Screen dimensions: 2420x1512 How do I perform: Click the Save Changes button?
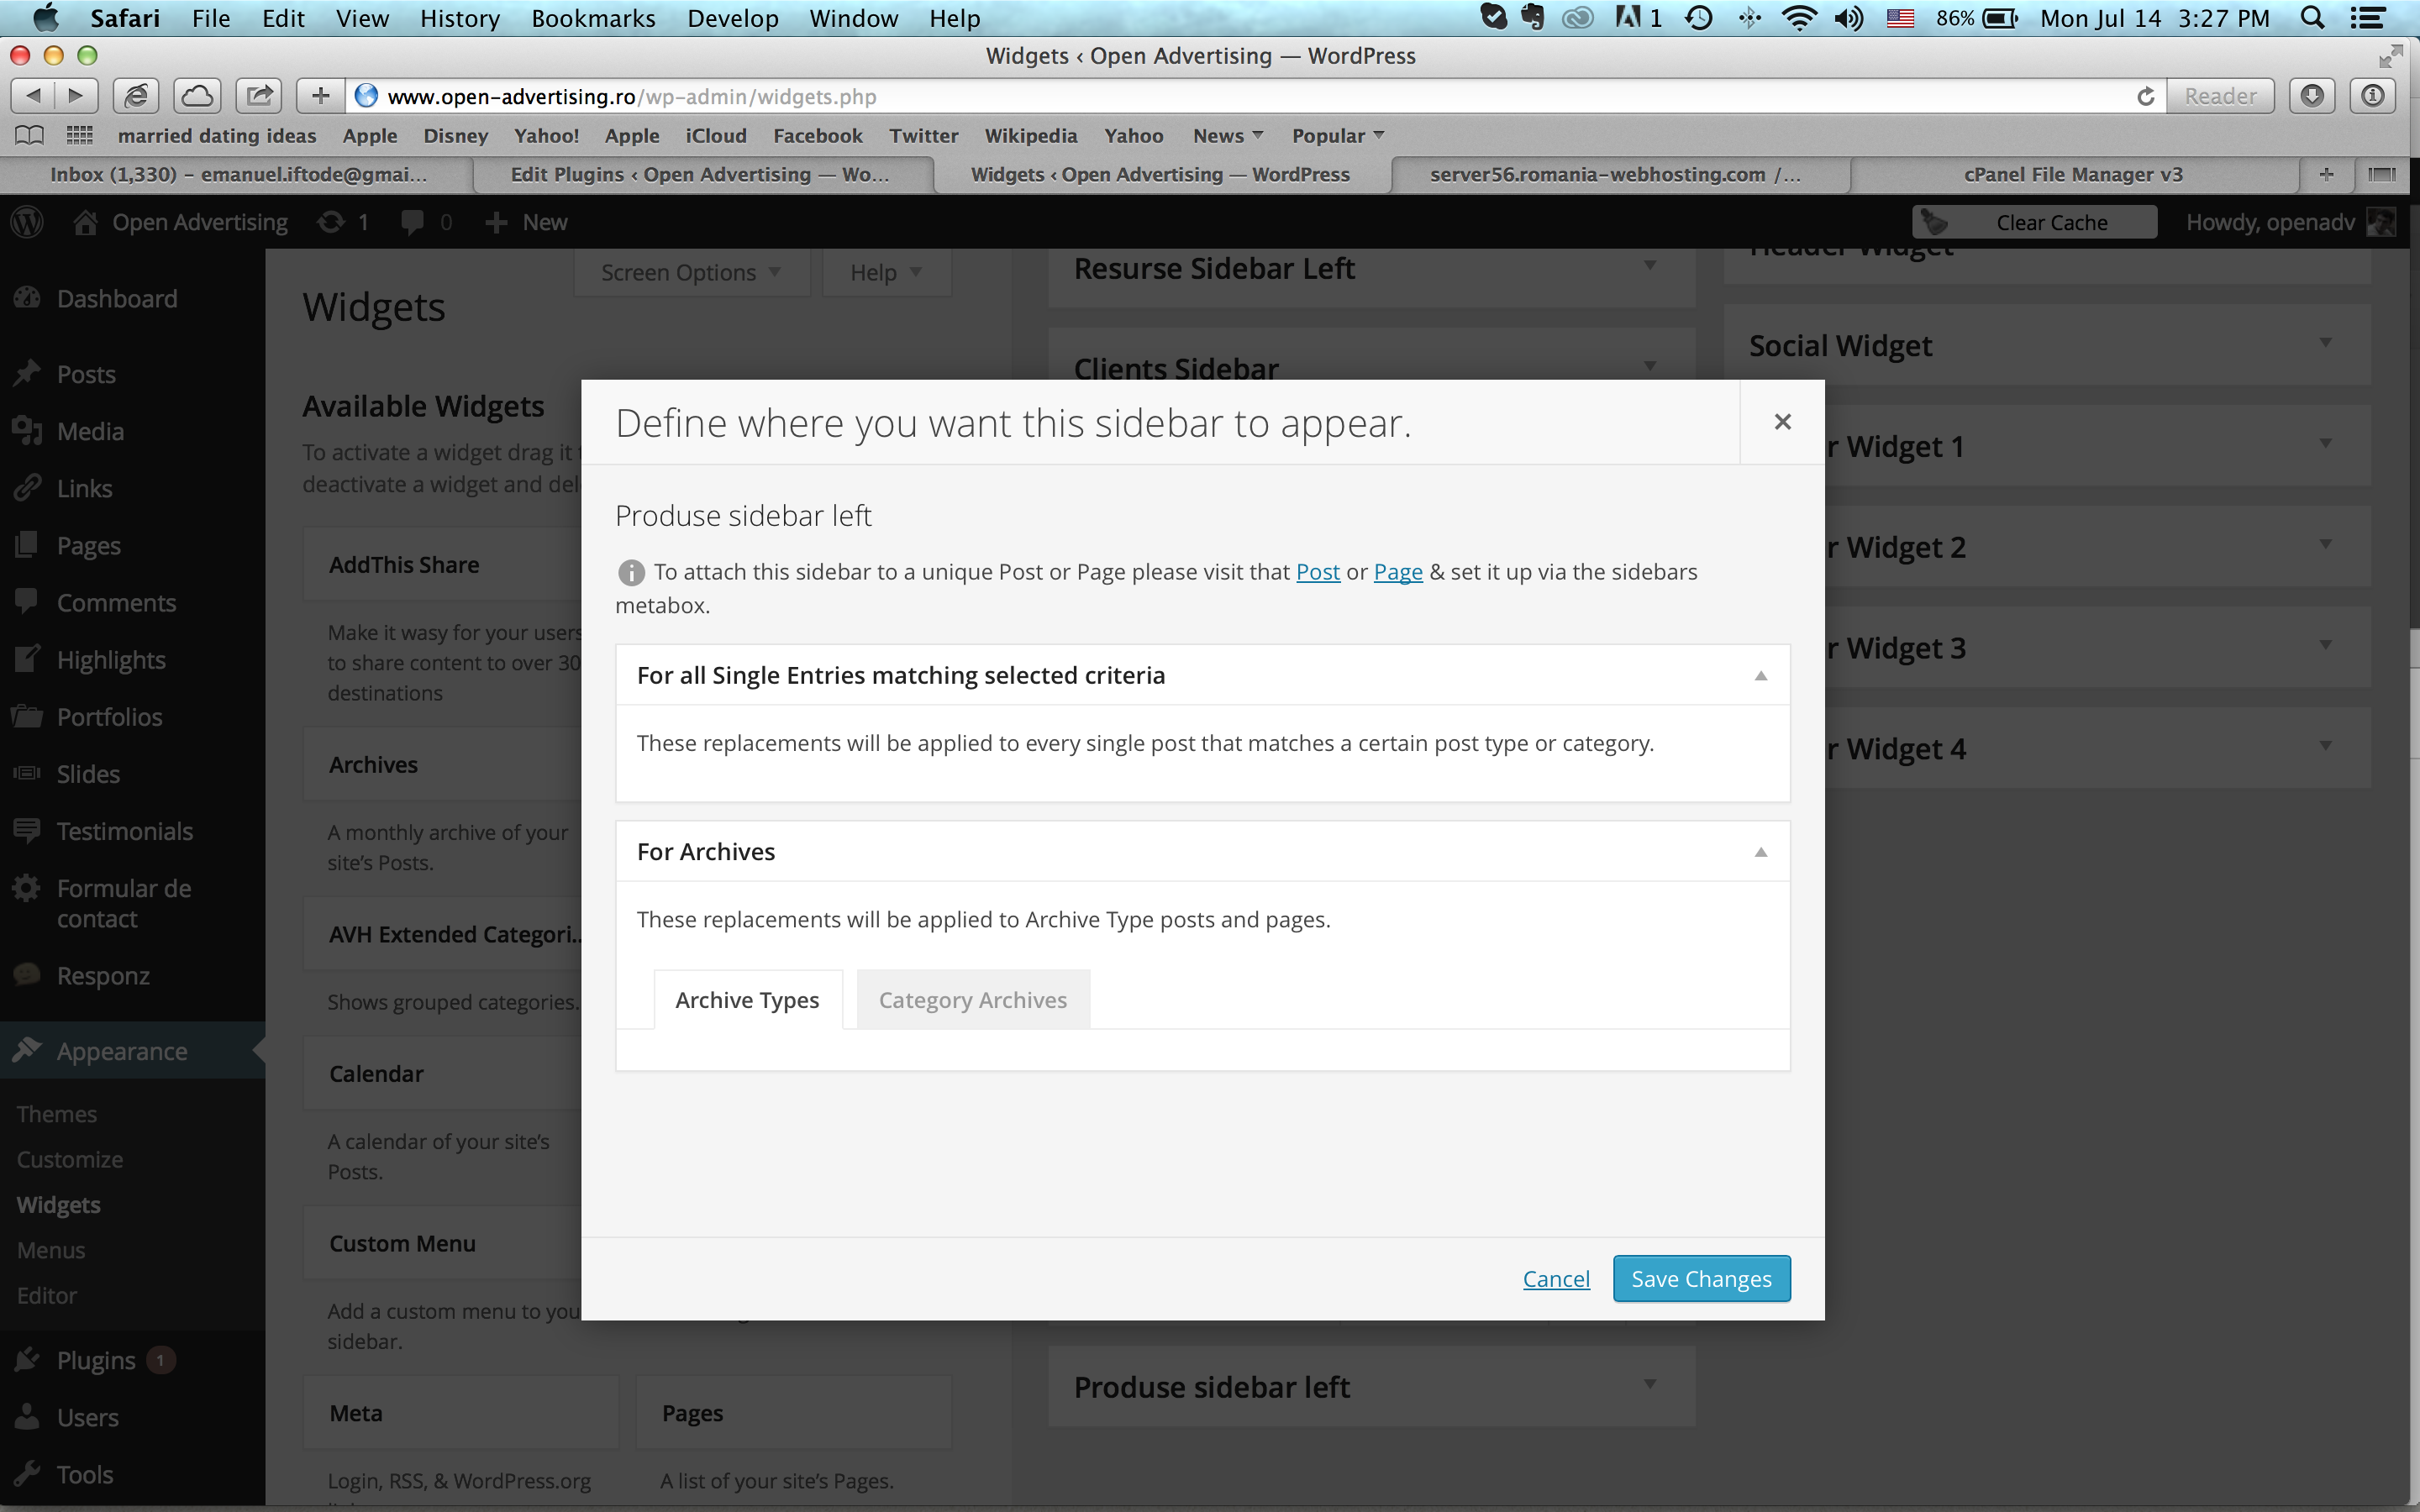pos(1701,1279)
